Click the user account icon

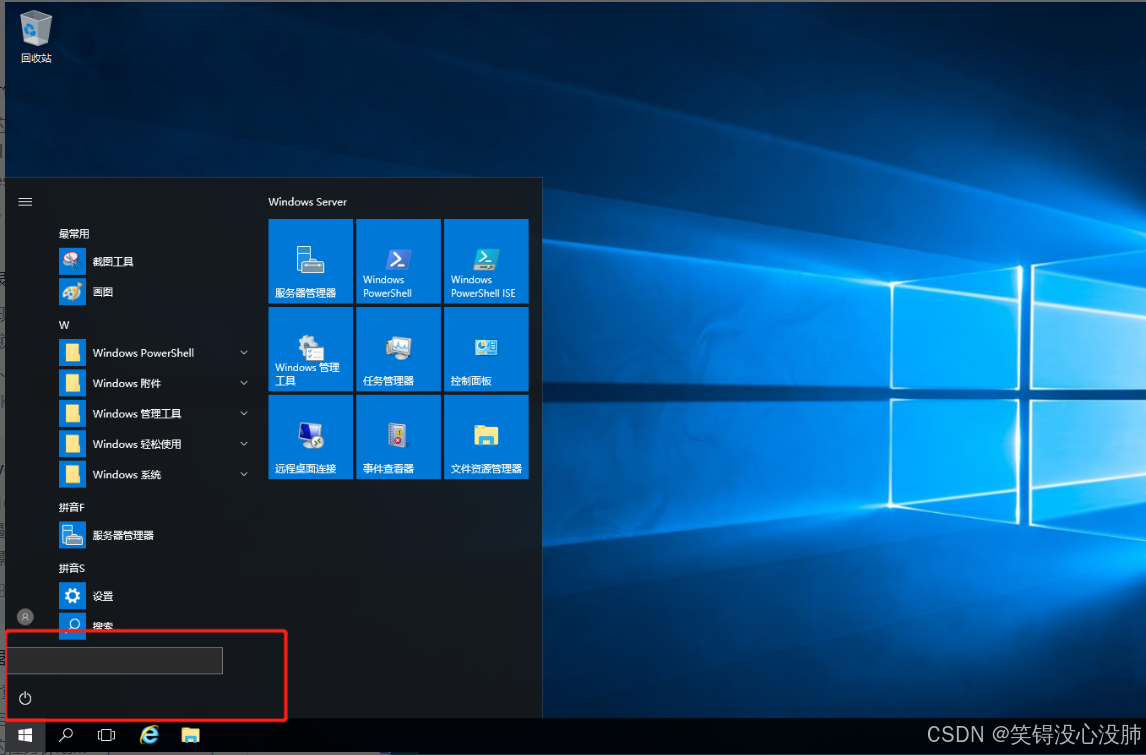[25, 617]
